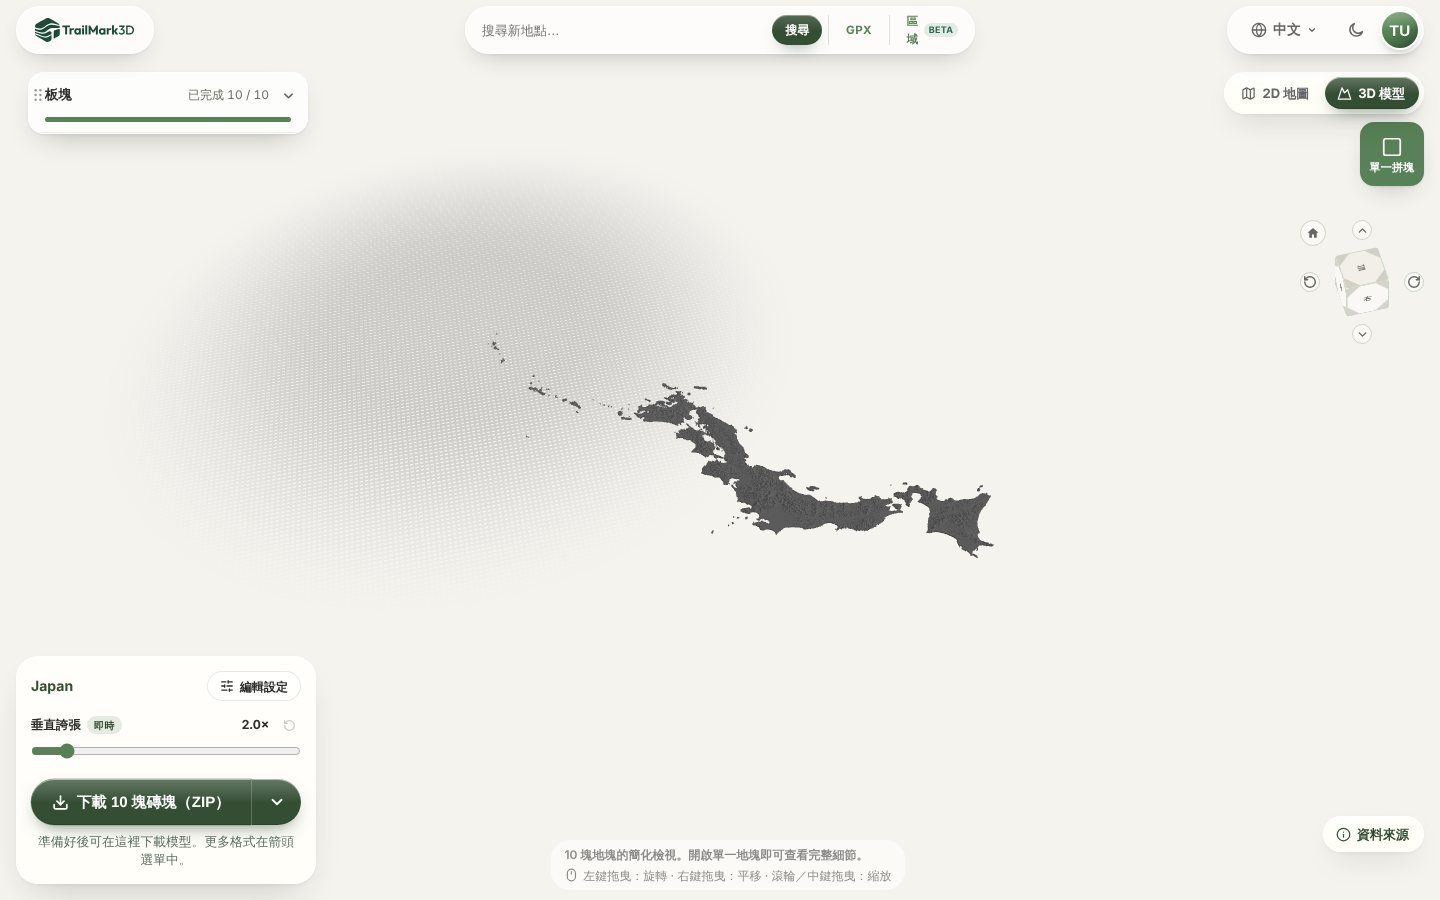Click the Japan model name text
The width and height of the screenshot is (1440, 900).
click(x=52, y=686)
